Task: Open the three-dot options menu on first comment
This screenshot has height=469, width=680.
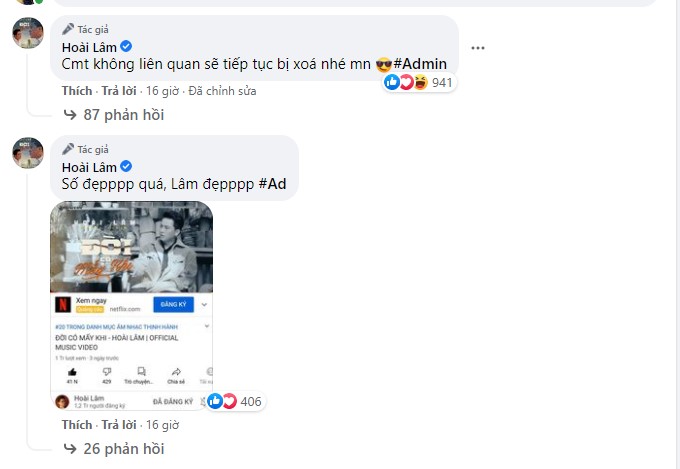Action: point(477,48)
